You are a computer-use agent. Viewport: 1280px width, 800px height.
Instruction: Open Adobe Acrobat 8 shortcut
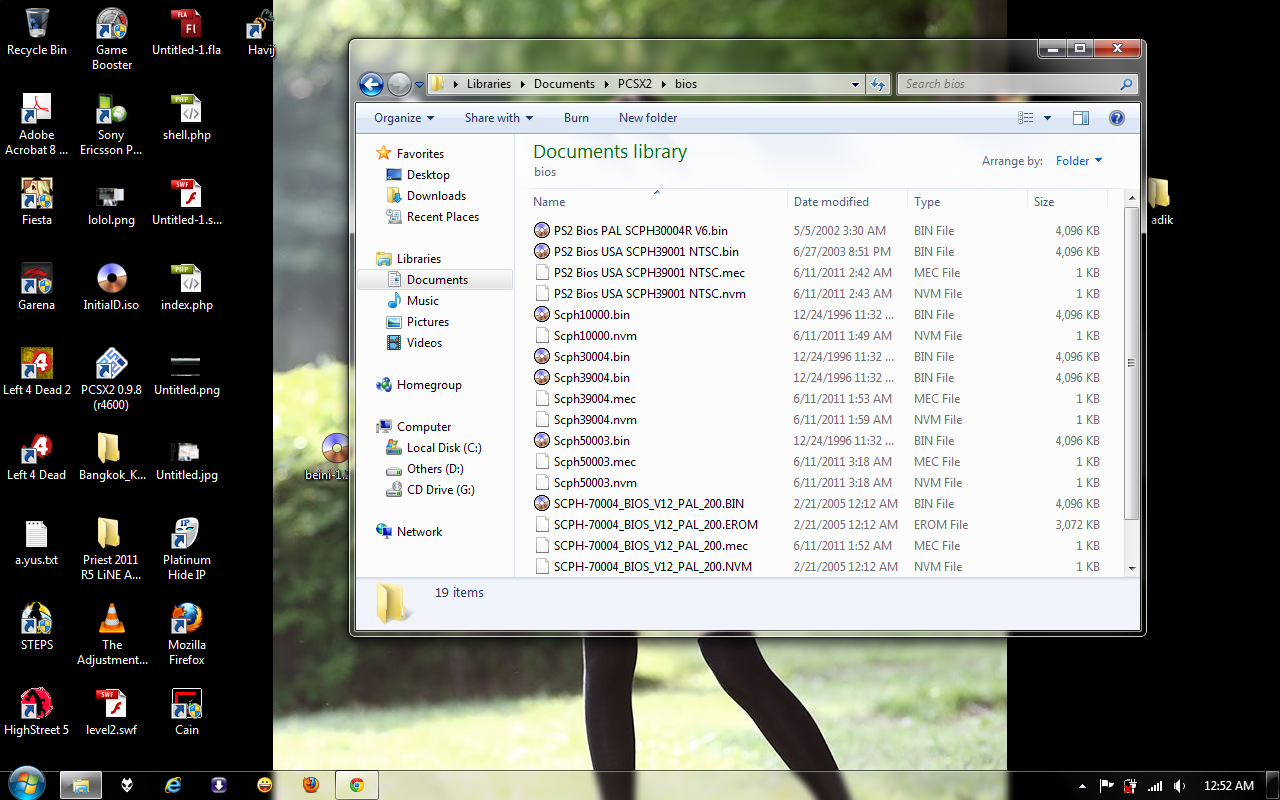point(37,125)
